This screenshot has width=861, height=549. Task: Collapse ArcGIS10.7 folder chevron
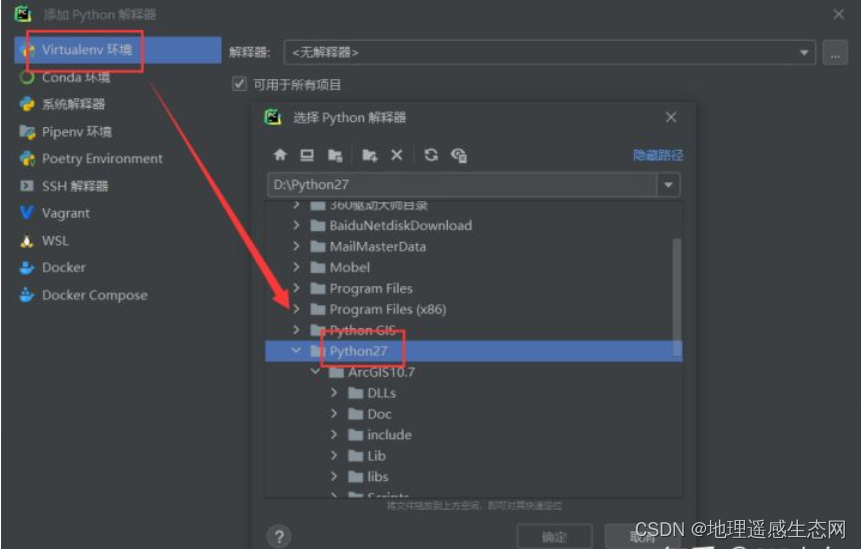315,372
